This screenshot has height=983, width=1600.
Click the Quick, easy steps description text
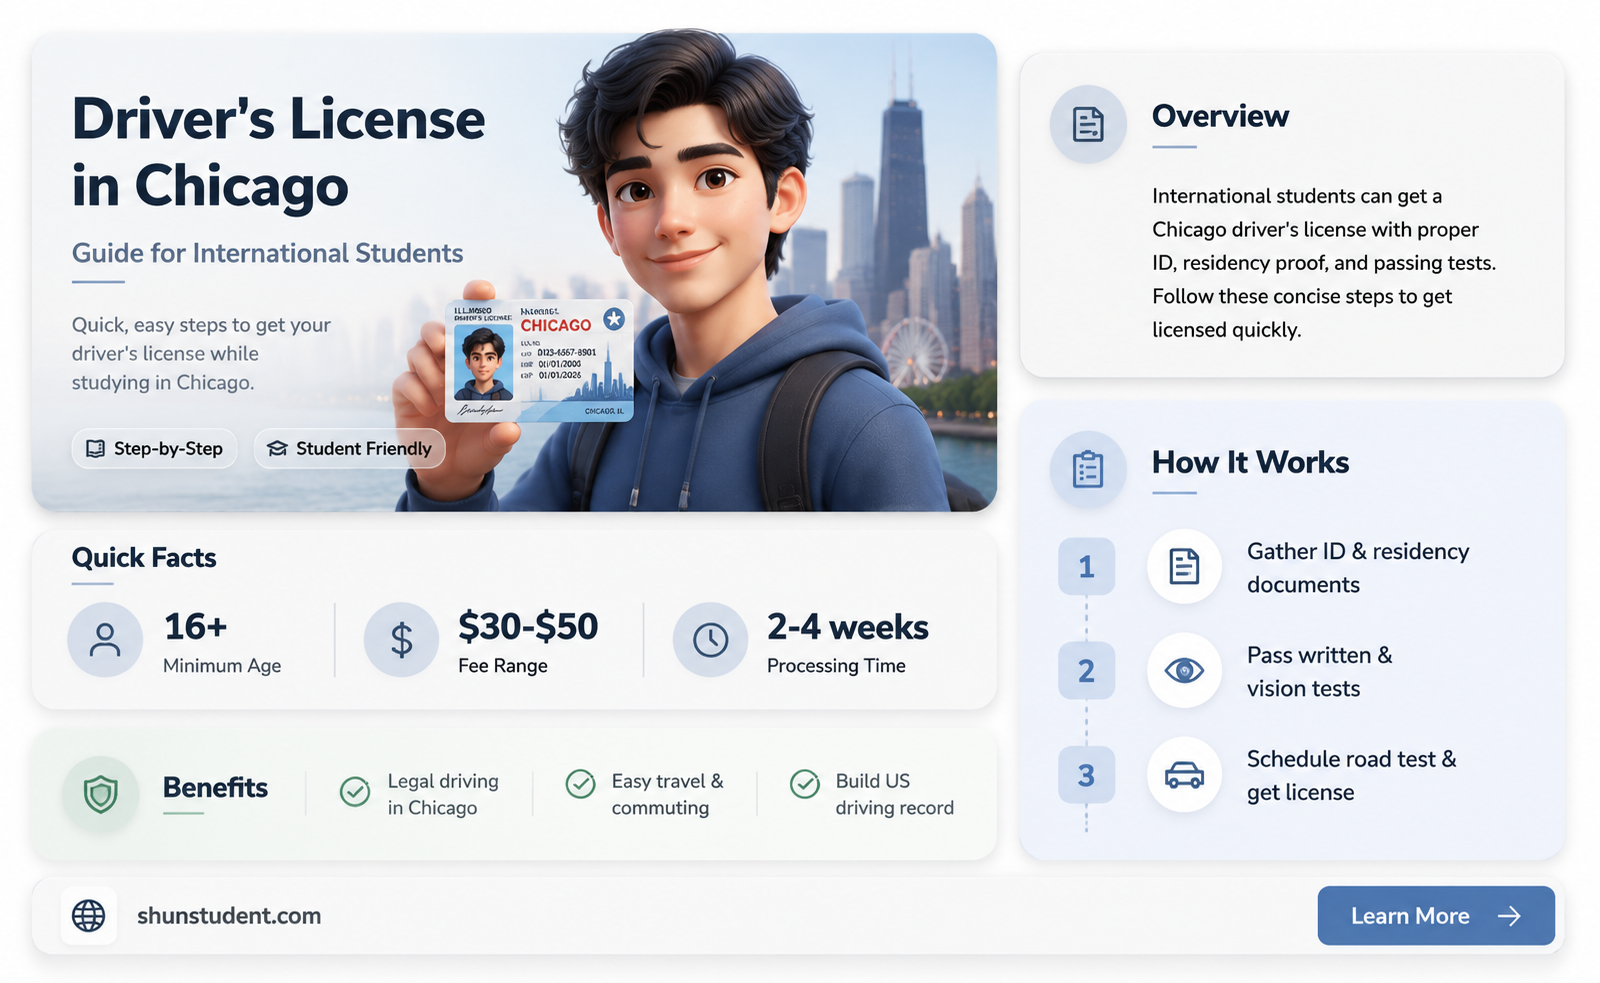[x=201, y=354]
